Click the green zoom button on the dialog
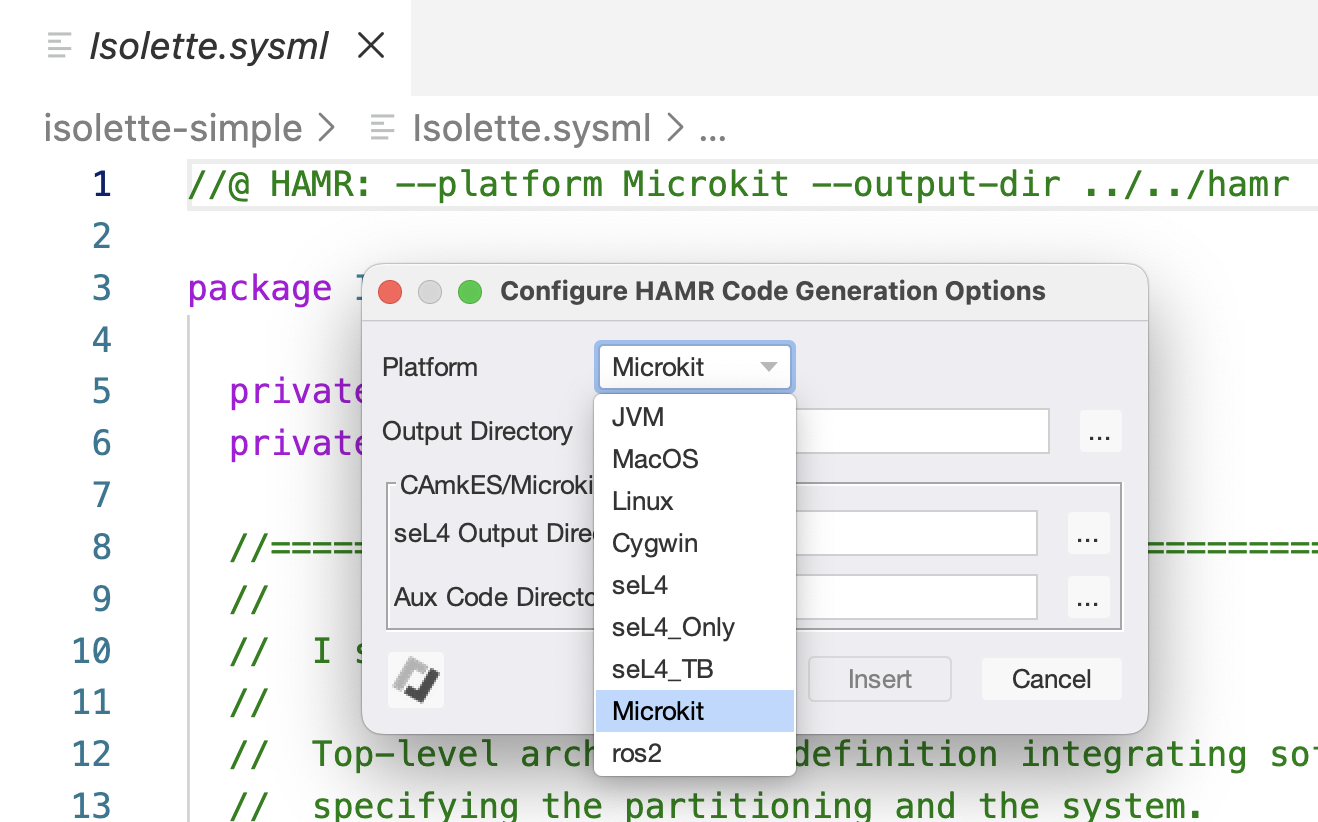This screenshot has height=822, width=1318. (469, 291)
